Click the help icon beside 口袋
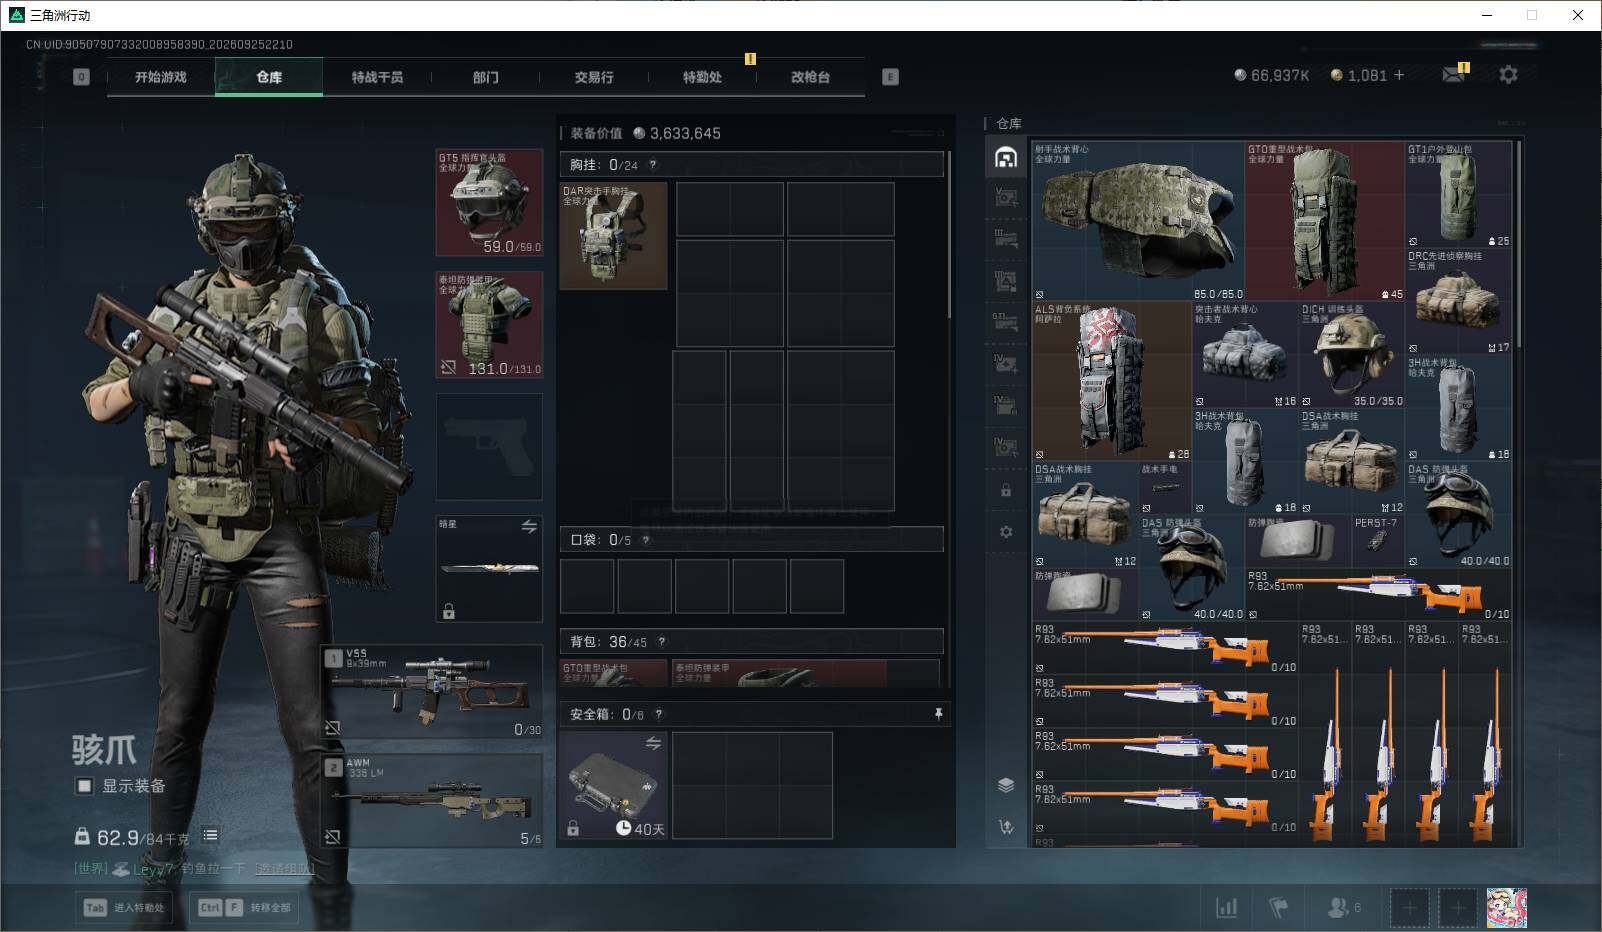1602x932 pixels. coord(646,540)
